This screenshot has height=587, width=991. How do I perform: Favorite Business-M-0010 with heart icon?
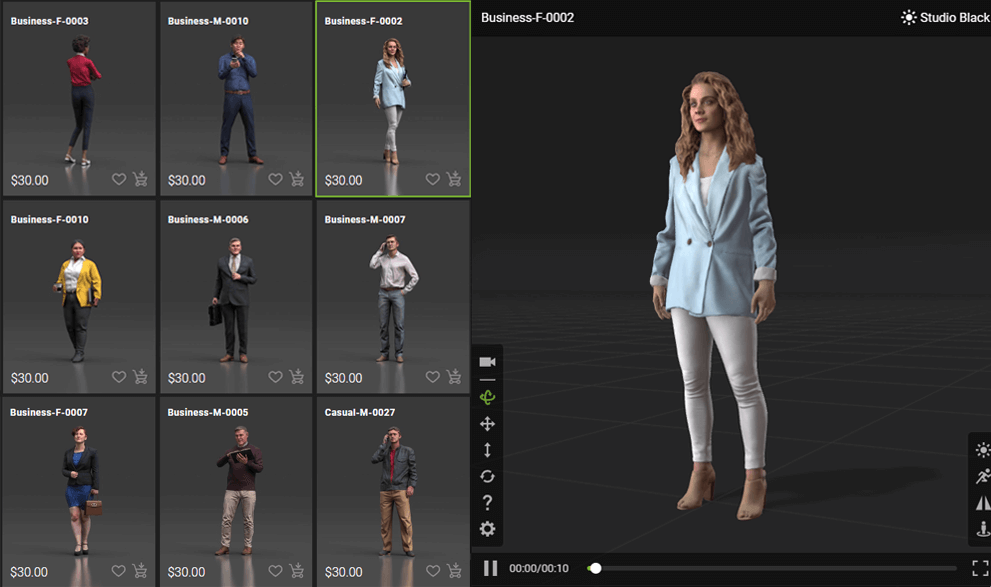tap(276, 180)
